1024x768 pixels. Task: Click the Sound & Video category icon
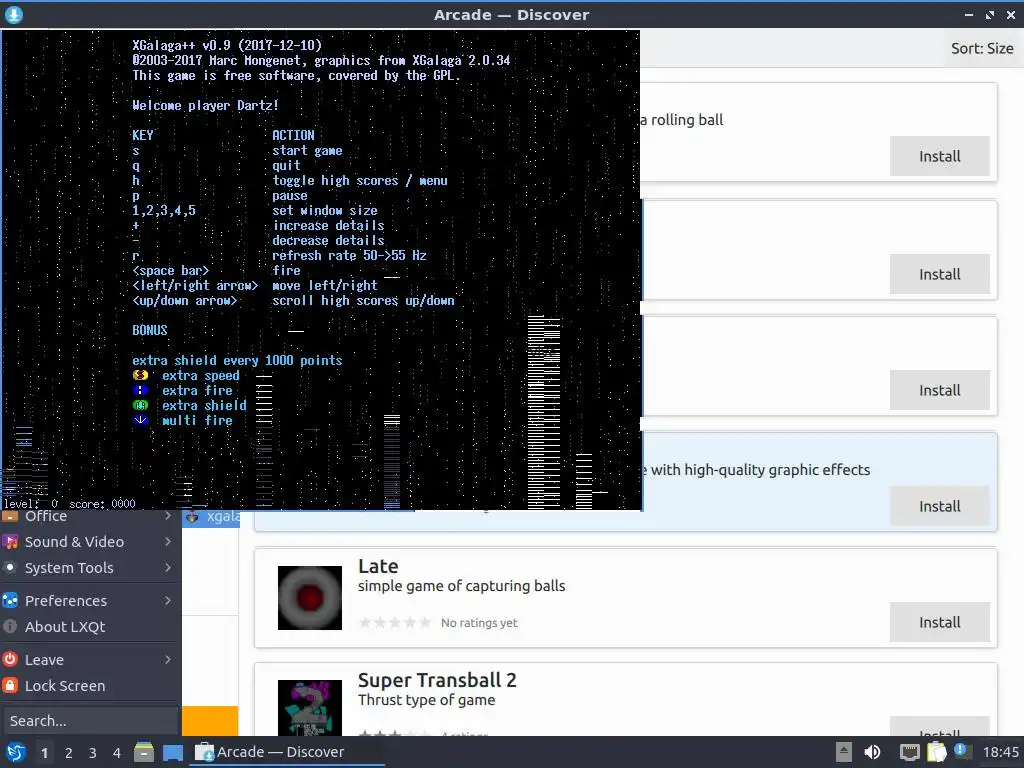coord(10,542)
